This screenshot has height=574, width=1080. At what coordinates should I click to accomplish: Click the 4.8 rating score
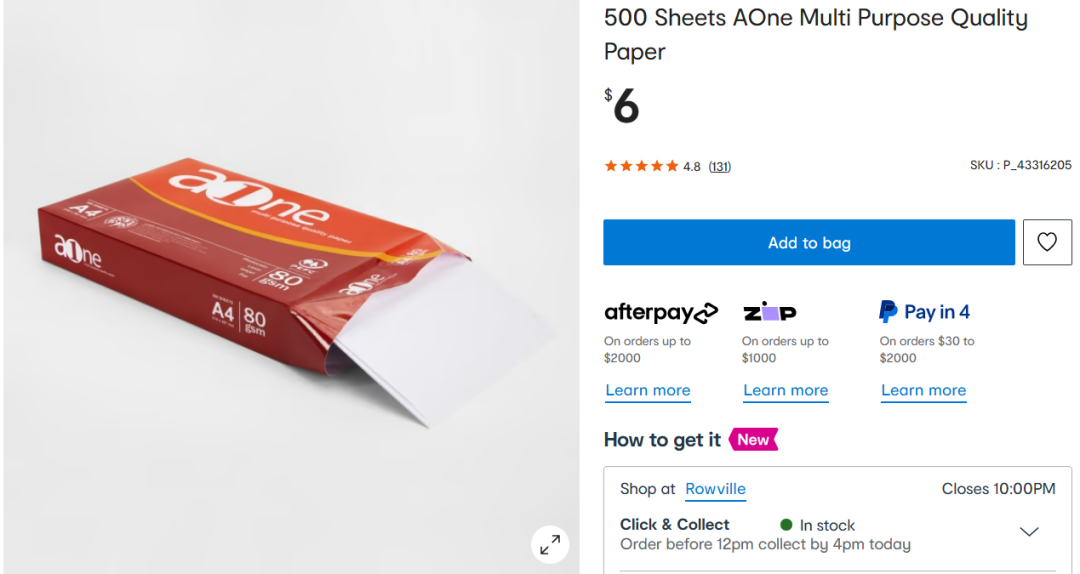pos(692,167)
